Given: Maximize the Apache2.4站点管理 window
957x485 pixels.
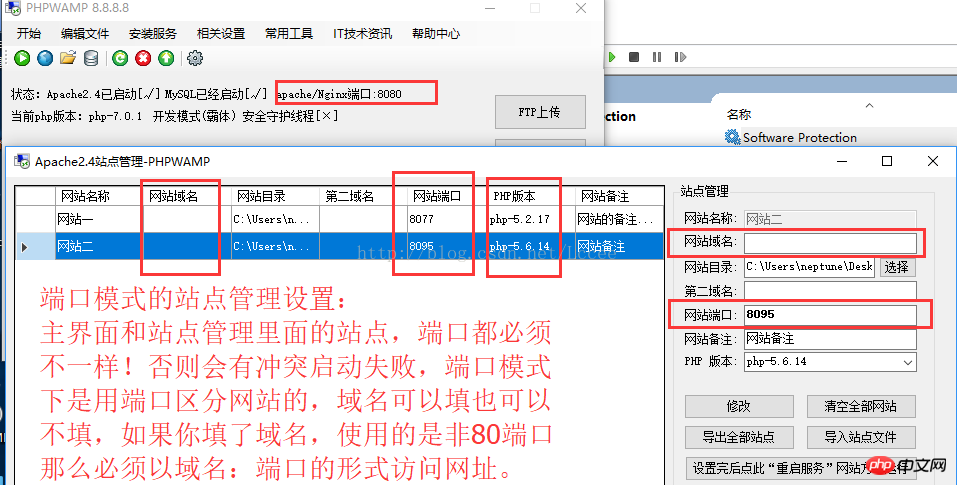Looking at the screenshot, I should 887,161.
